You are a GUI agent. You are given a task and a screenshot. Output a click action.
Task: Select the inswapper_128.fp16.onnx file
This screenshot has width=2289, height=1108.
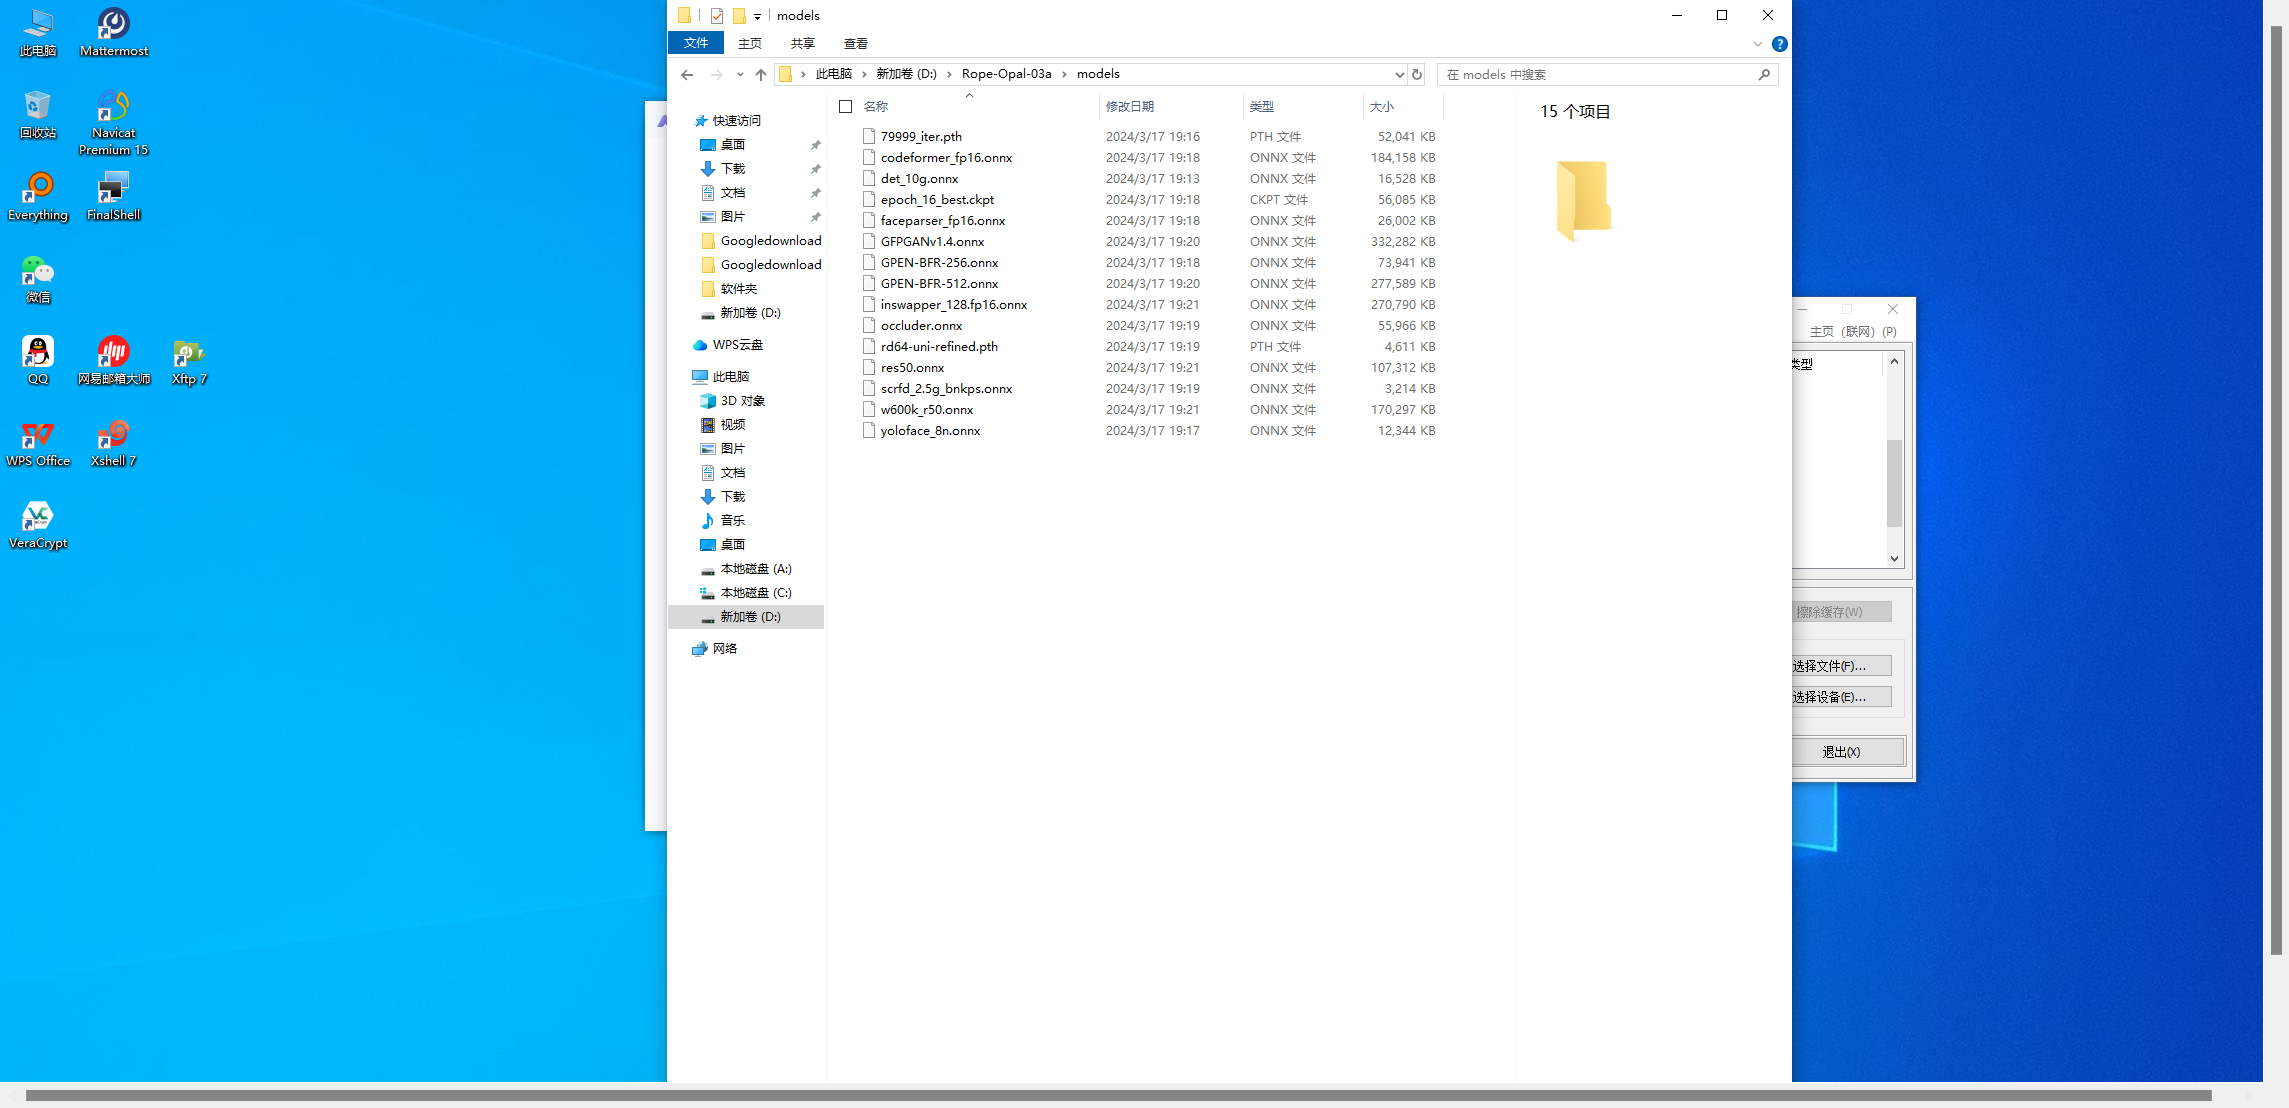(953, 305)
